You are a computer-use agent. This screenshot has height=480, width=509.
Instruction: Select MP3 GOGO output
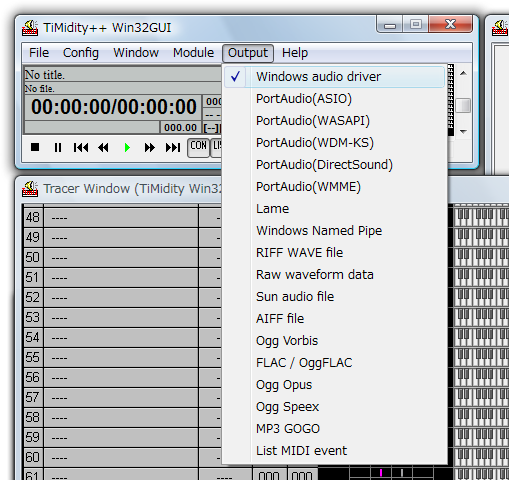tap(334, 429)
